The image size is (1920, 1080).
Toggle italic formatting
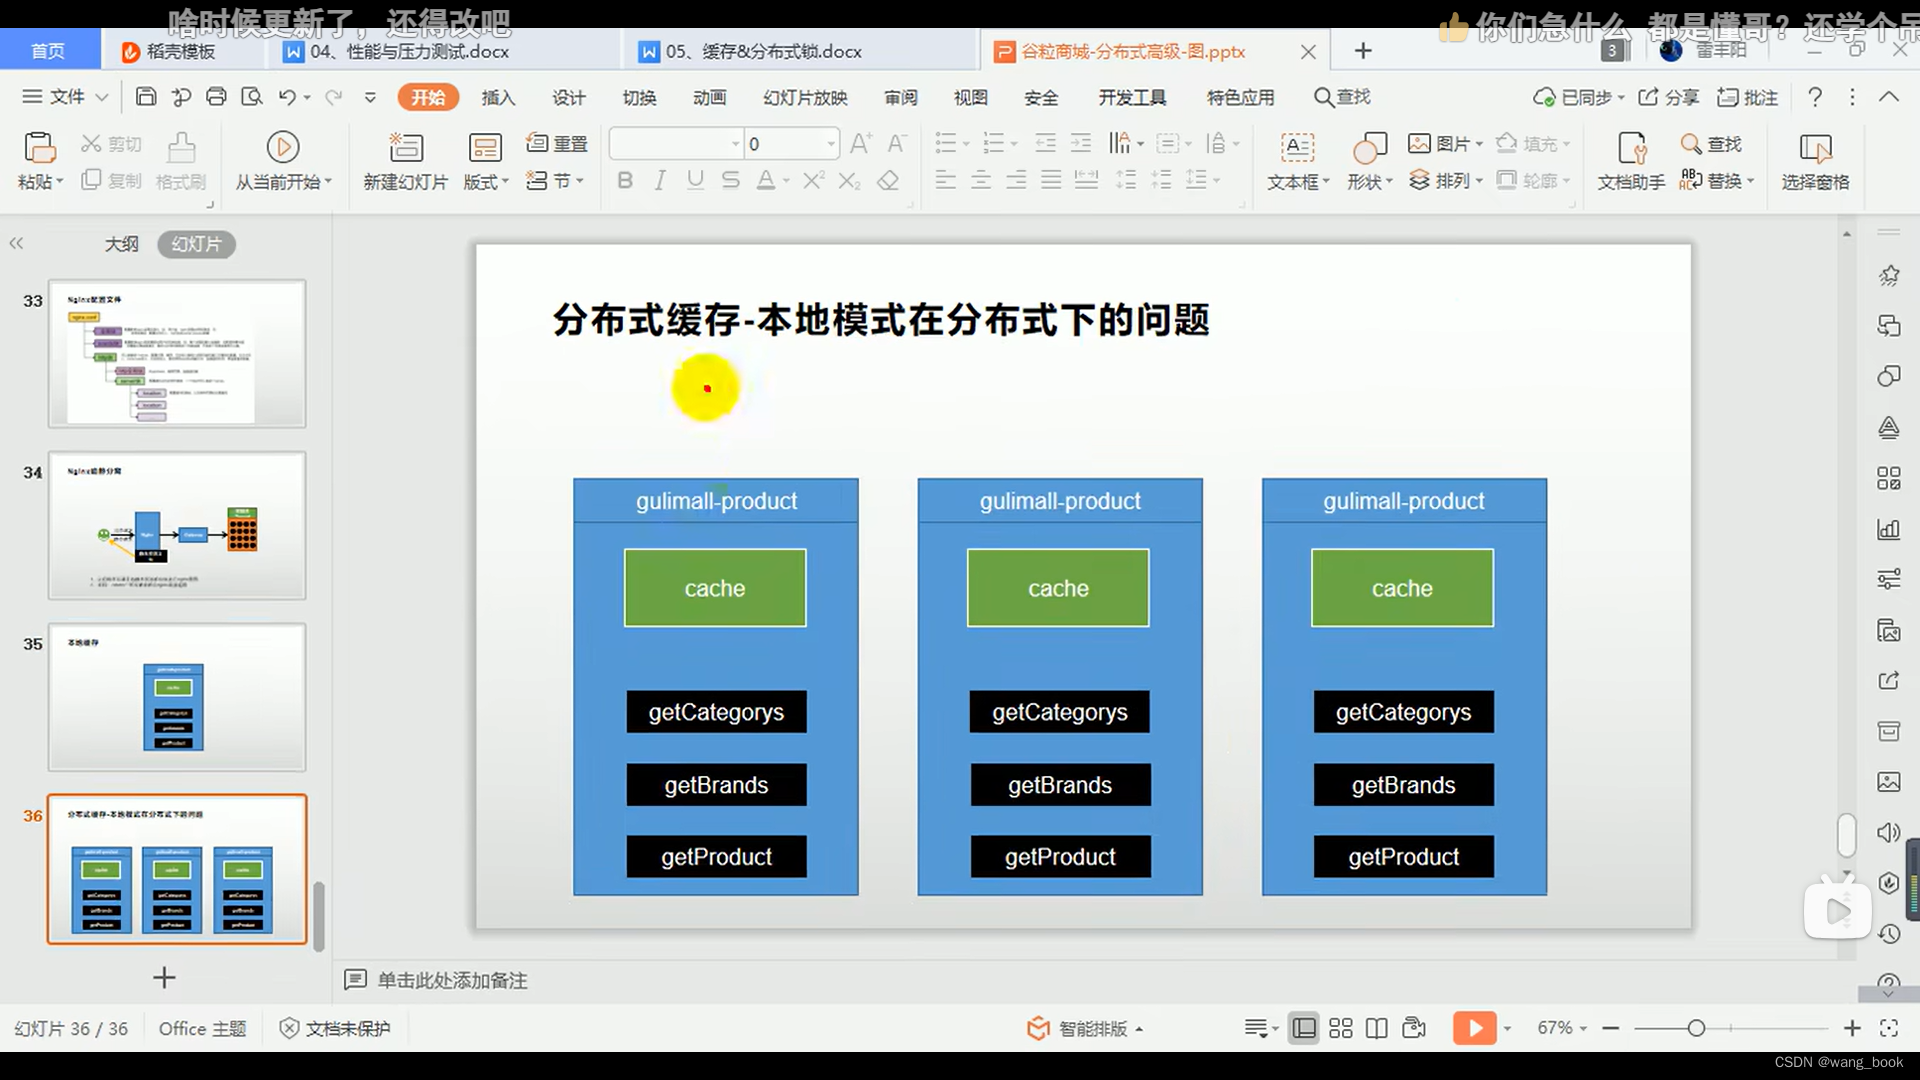660,180
